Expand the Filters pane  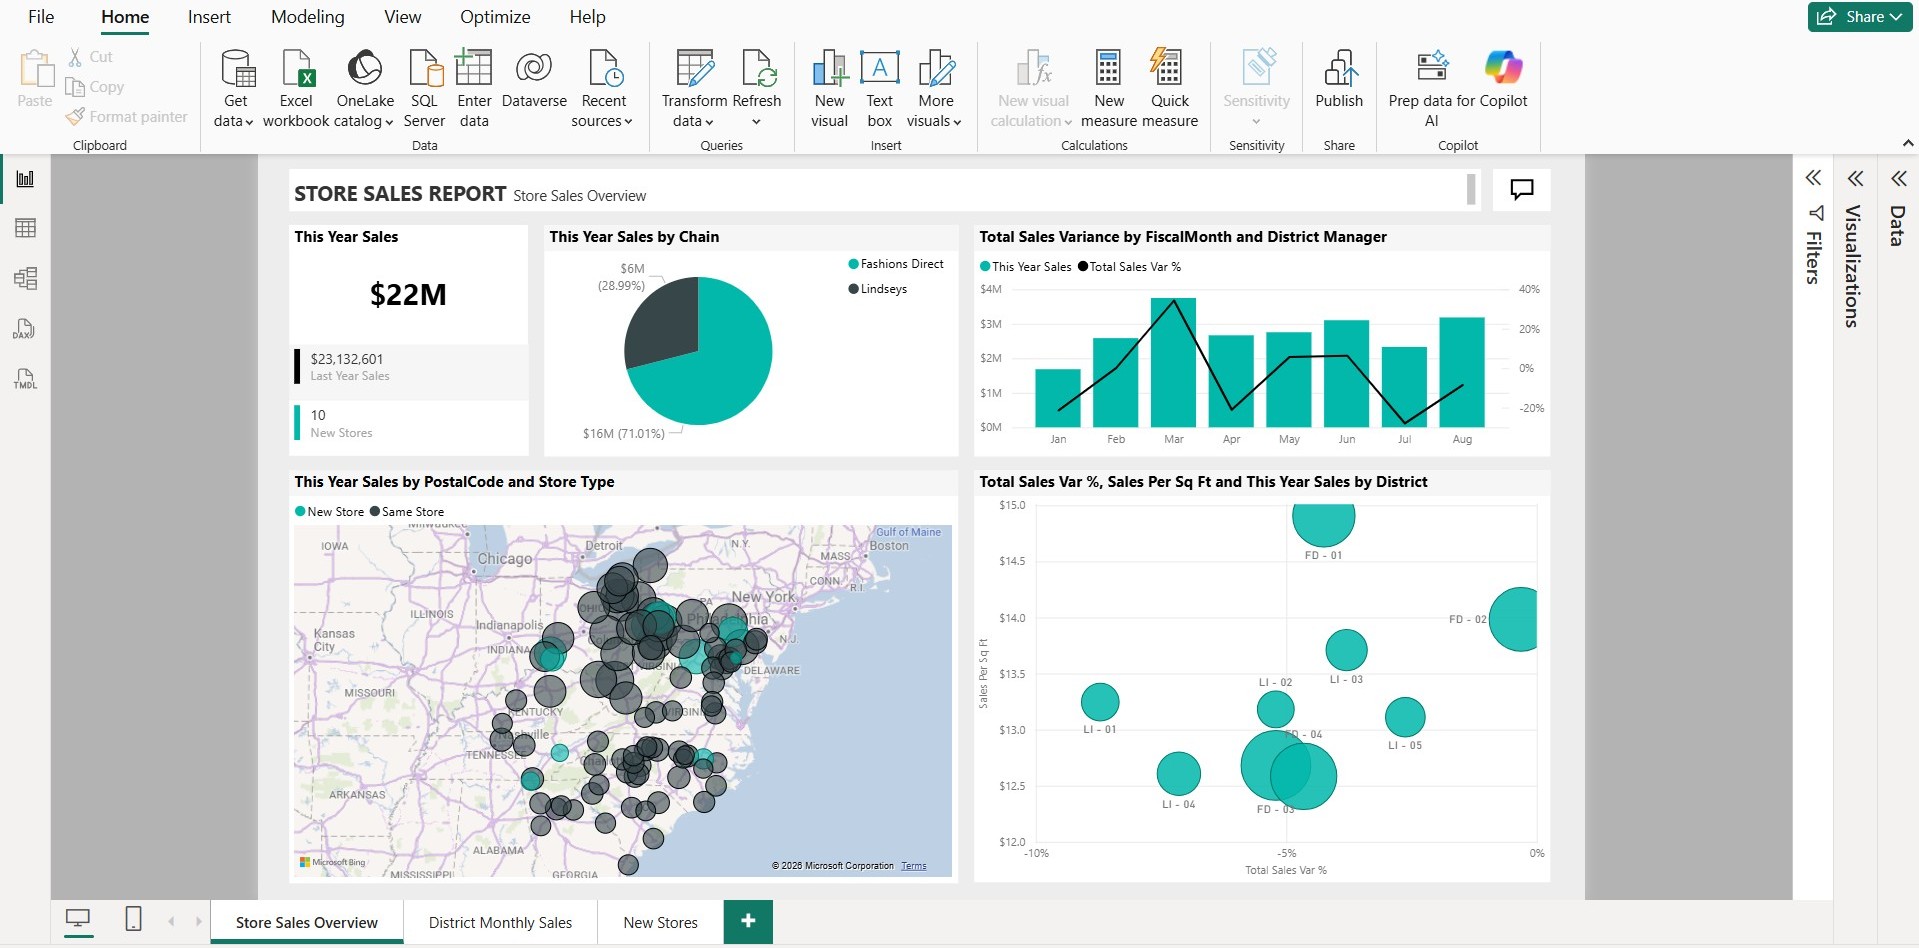(1813, 178)
